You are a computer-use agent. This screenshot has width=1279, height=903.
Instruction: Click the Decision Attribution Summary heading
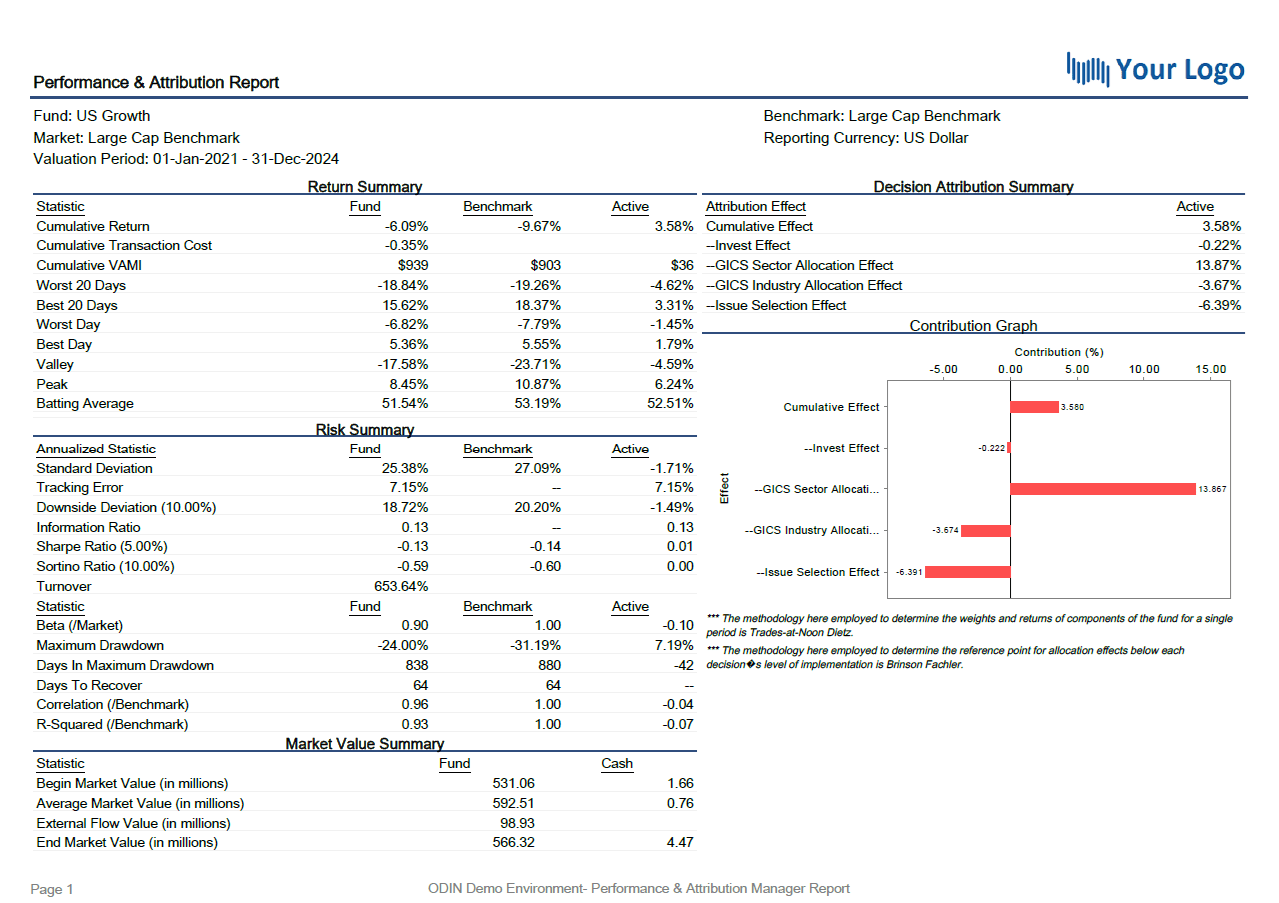coord(973,187)
